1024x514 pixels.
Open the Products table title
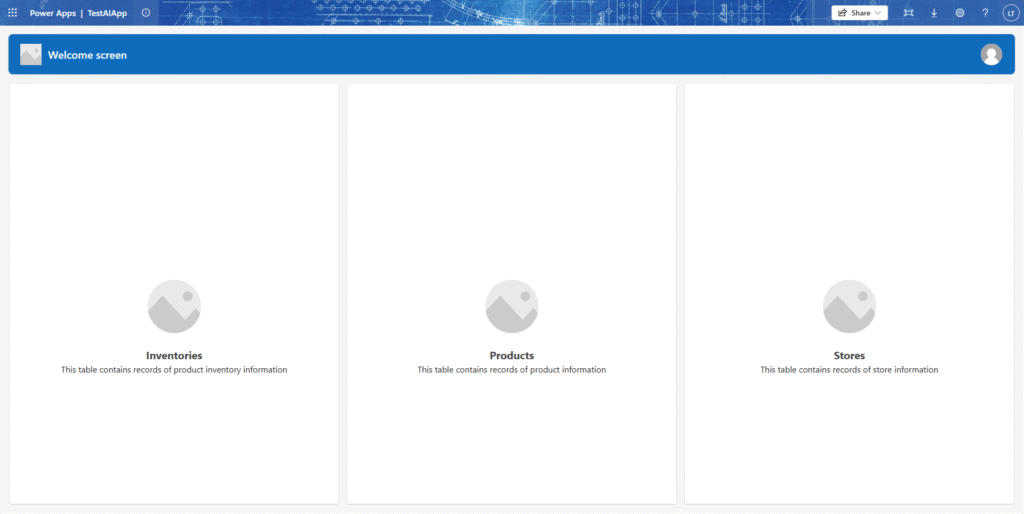[511, 355]
